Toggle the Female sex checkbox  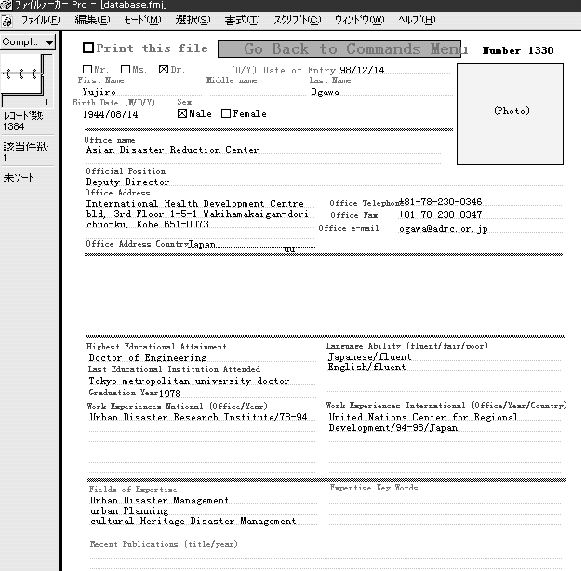click(x=226, y=113)
